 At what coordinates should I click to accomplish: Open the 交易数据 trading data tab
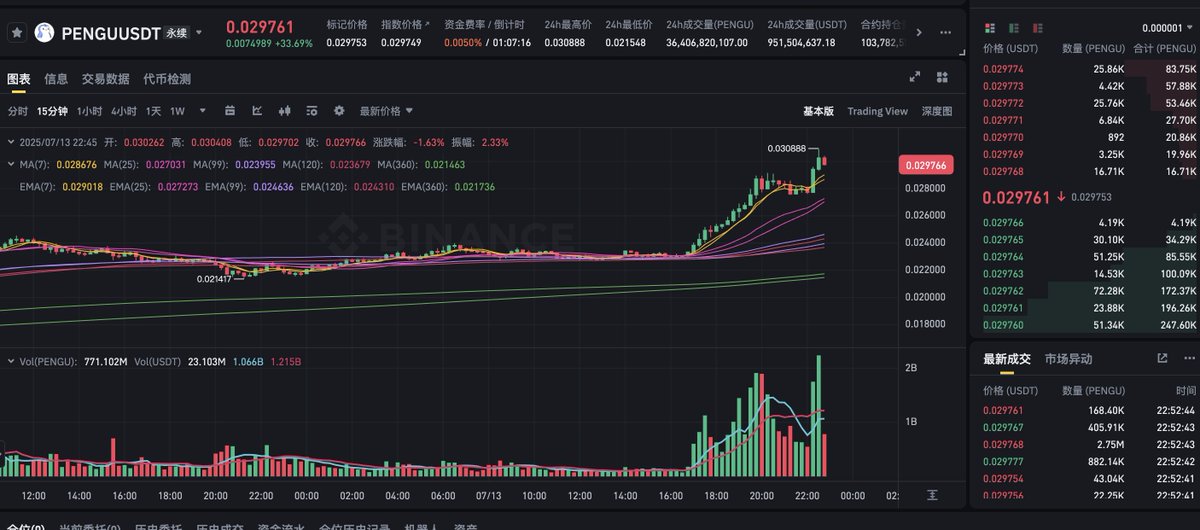click(x=105, y=79)
